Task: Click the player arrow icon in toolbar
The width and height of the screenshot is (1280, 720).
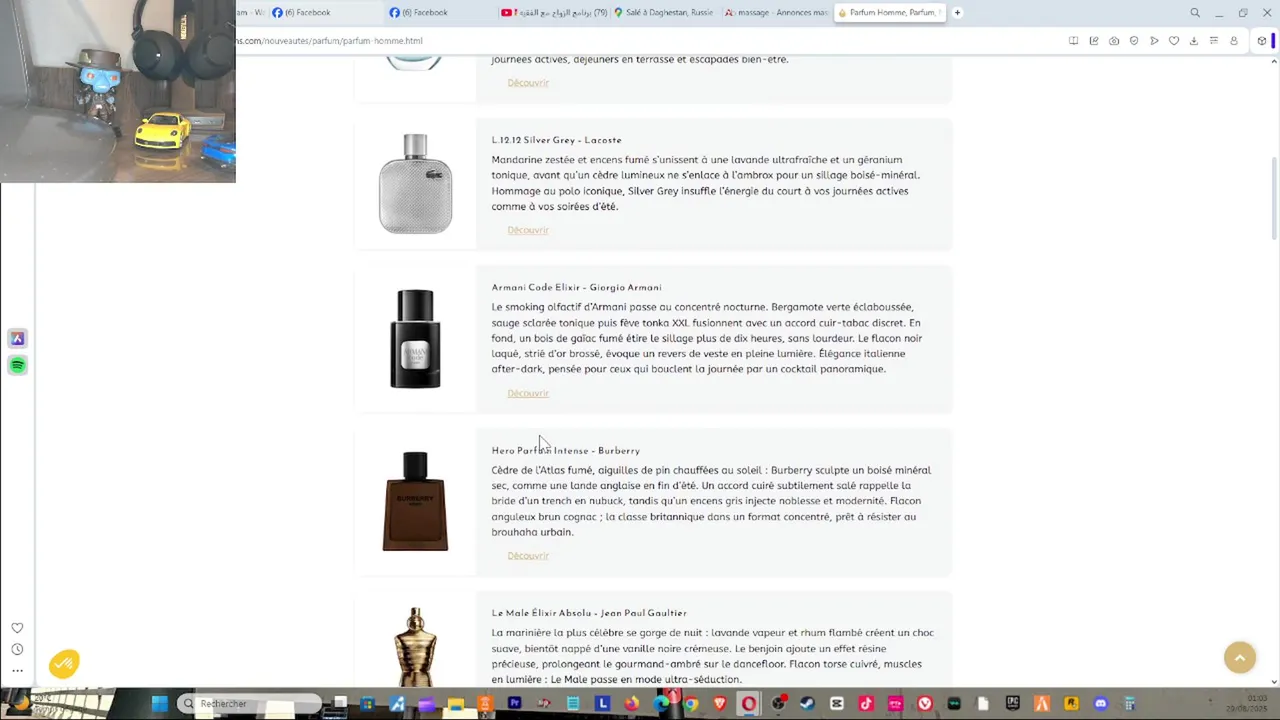Action: [x=1154, y=41]
